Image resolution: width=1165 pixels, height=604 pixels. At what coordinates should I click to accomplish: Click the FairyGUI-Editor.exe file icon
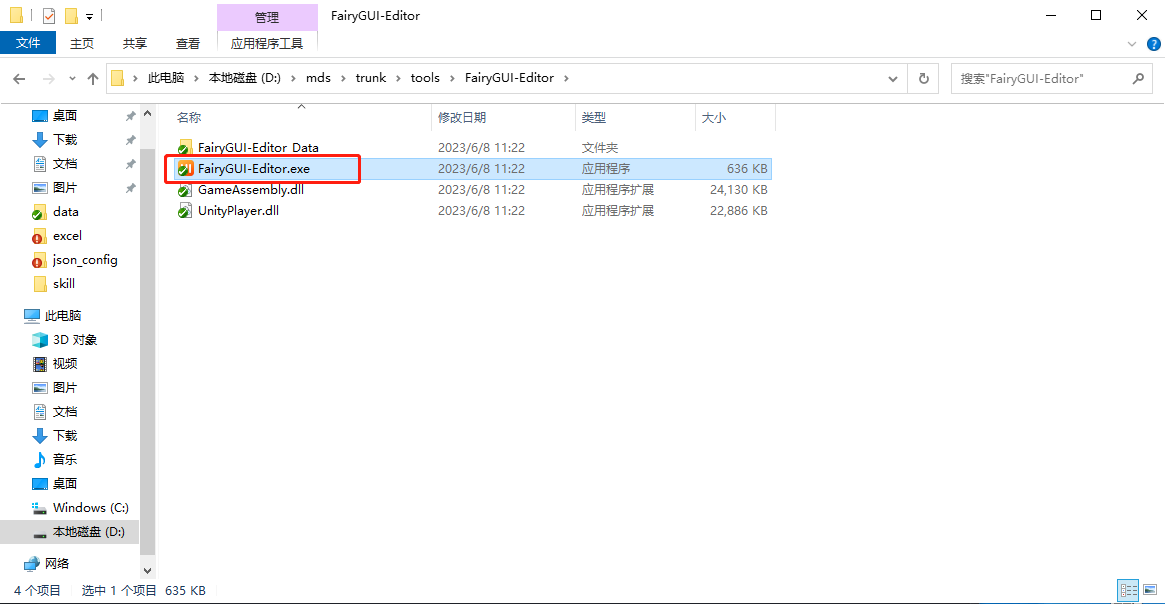click(184, 169)
